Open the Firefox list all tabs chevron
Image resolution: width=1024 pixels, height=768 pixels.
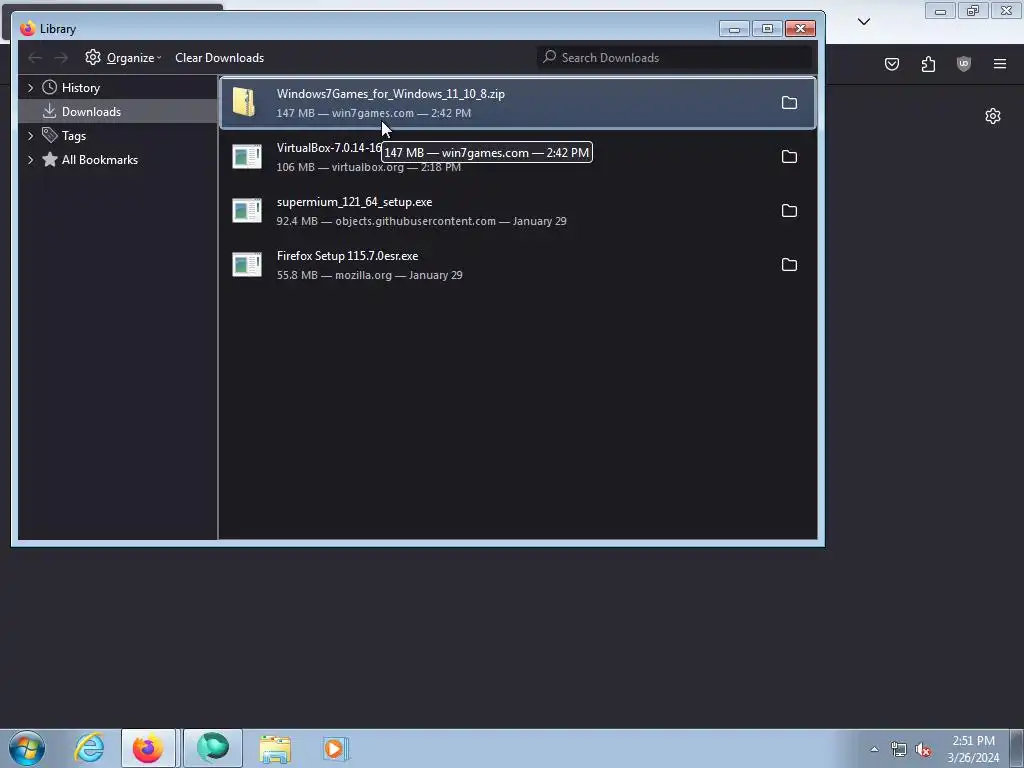coord(864,22)
